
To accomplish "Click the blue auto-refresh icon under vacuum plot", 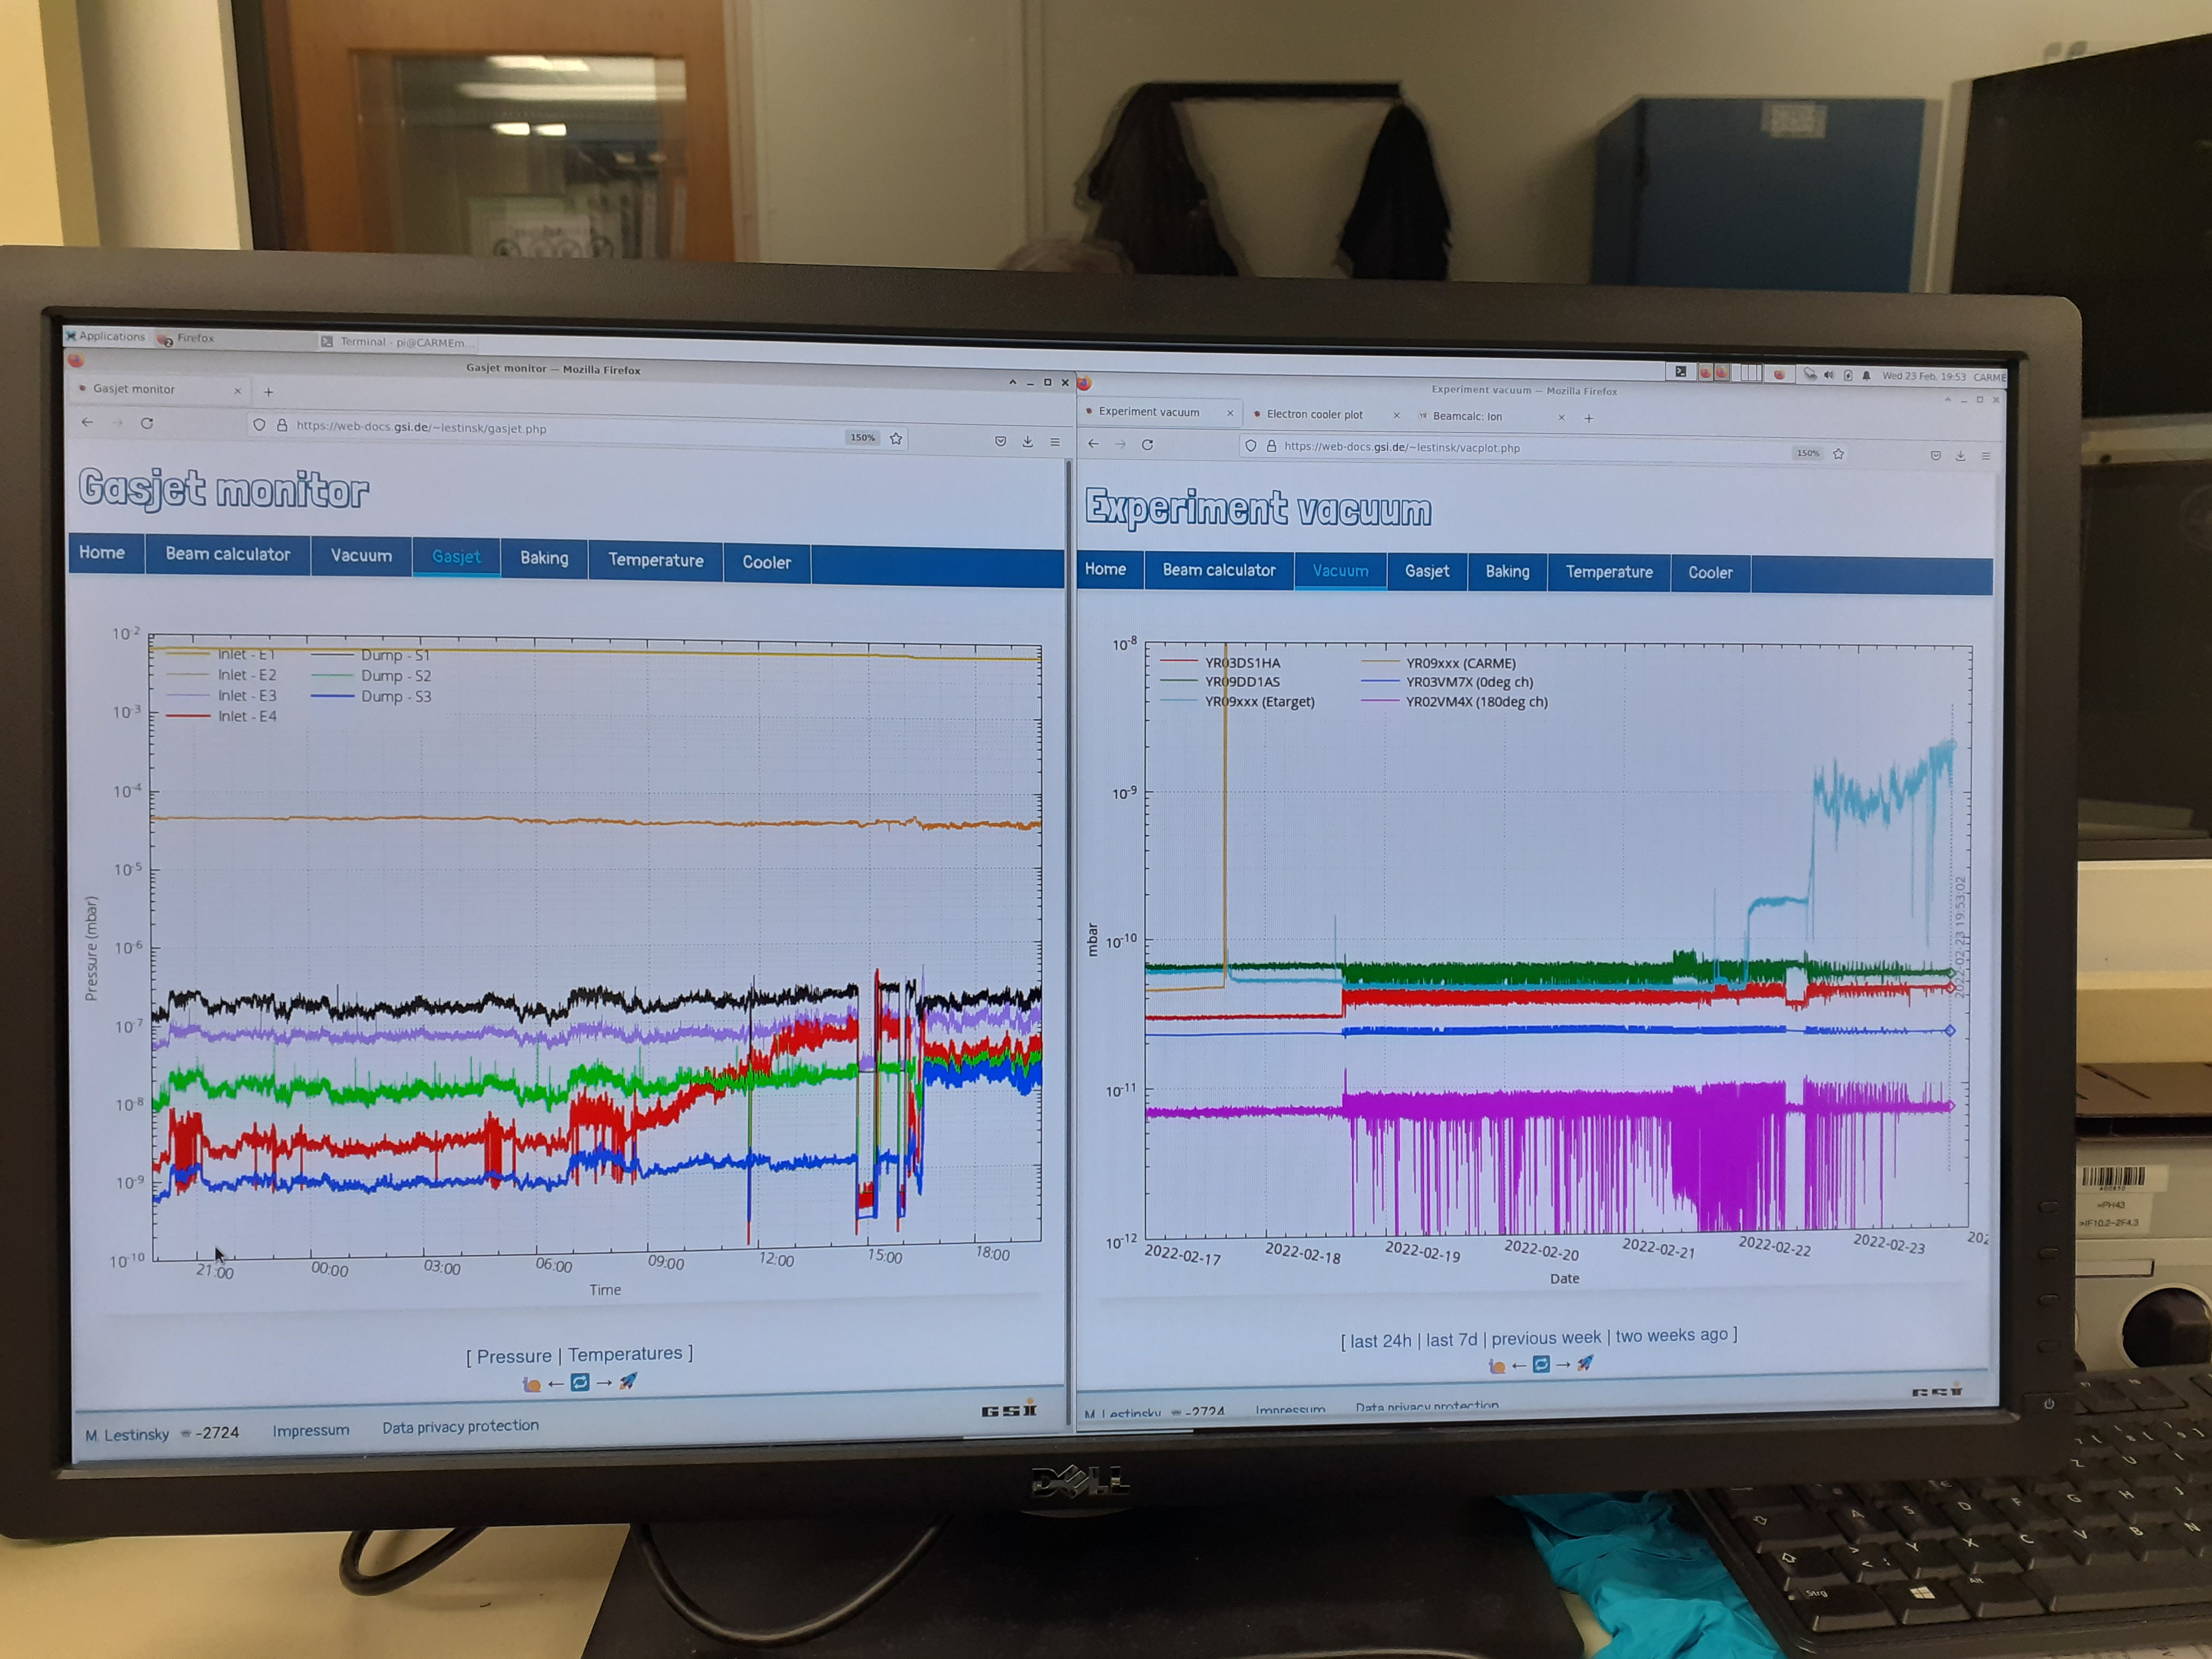I will click(x=1541, y=1364).
